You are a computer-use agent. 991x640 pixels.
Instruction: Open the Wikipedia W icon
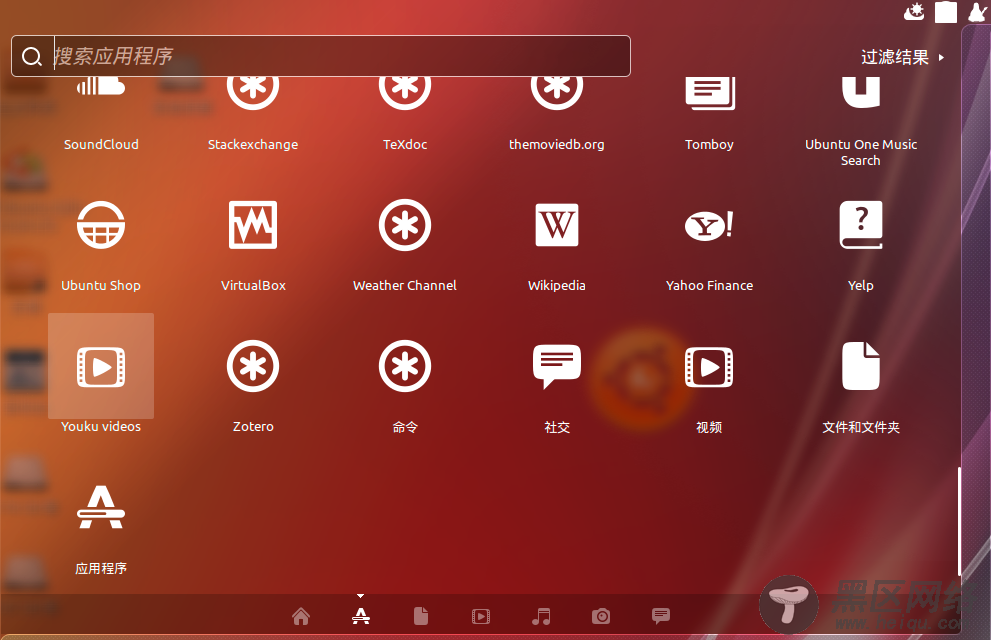[557, 225]
